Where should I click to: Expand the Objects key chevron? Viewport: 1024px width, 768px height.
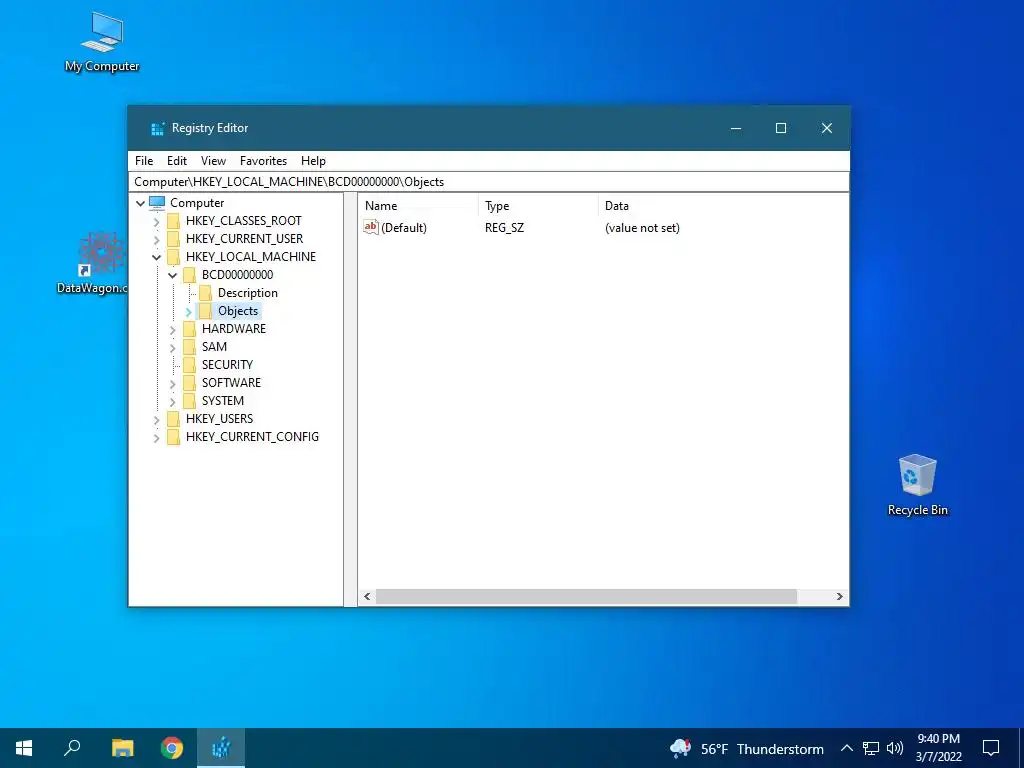[x=188, y=312]
